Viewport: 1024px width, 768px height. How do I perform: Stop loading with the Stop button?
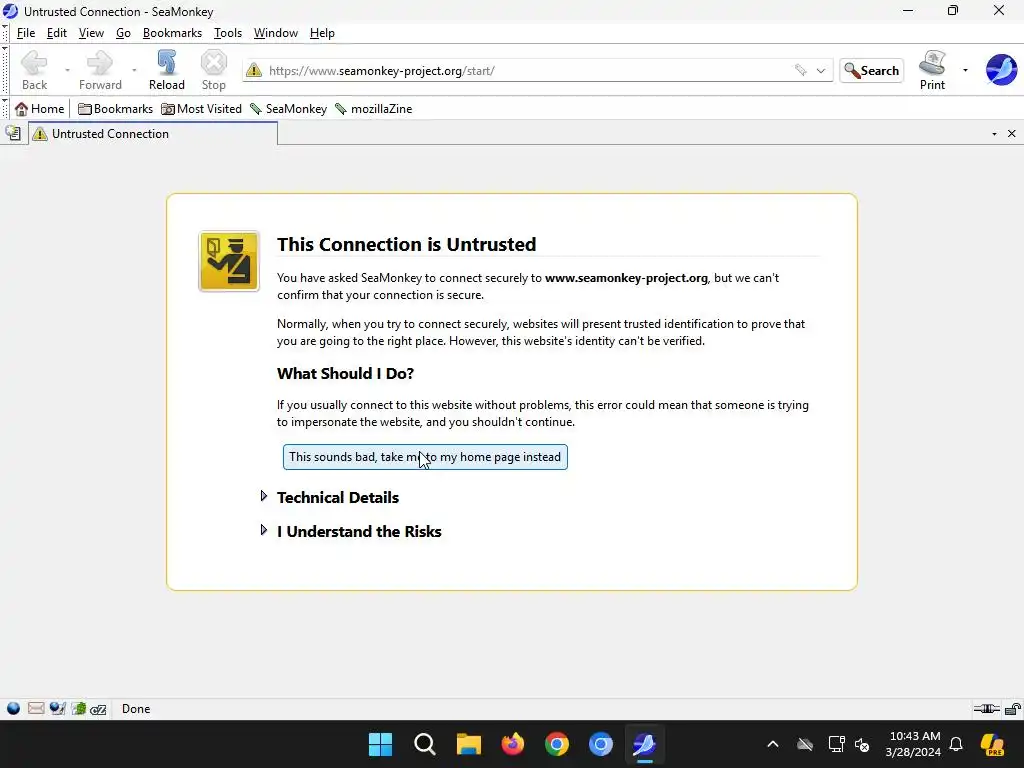[x=214, y=70]
